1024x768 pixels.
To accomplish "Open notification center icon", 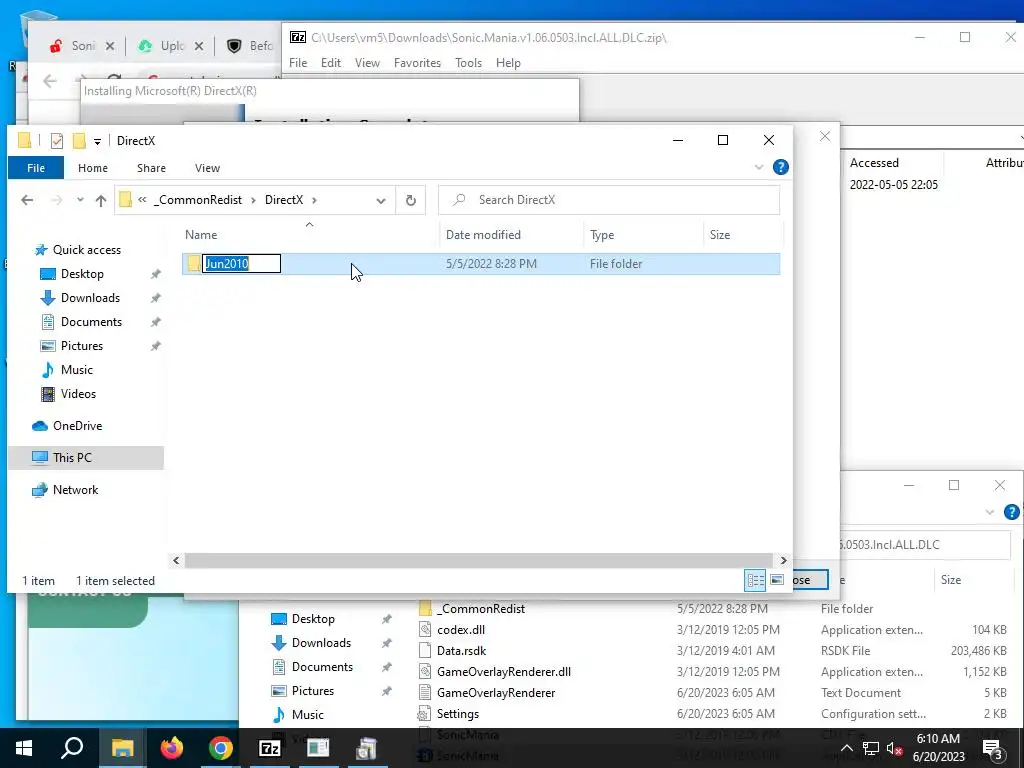I will pos(993,748).
